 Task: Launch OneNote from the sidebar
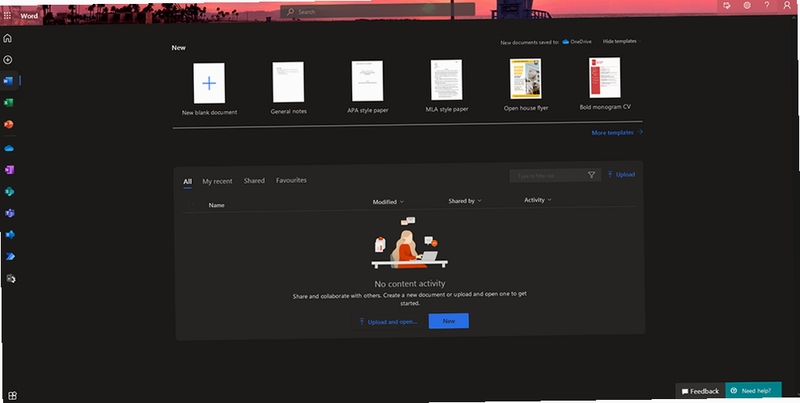[9, 170]
